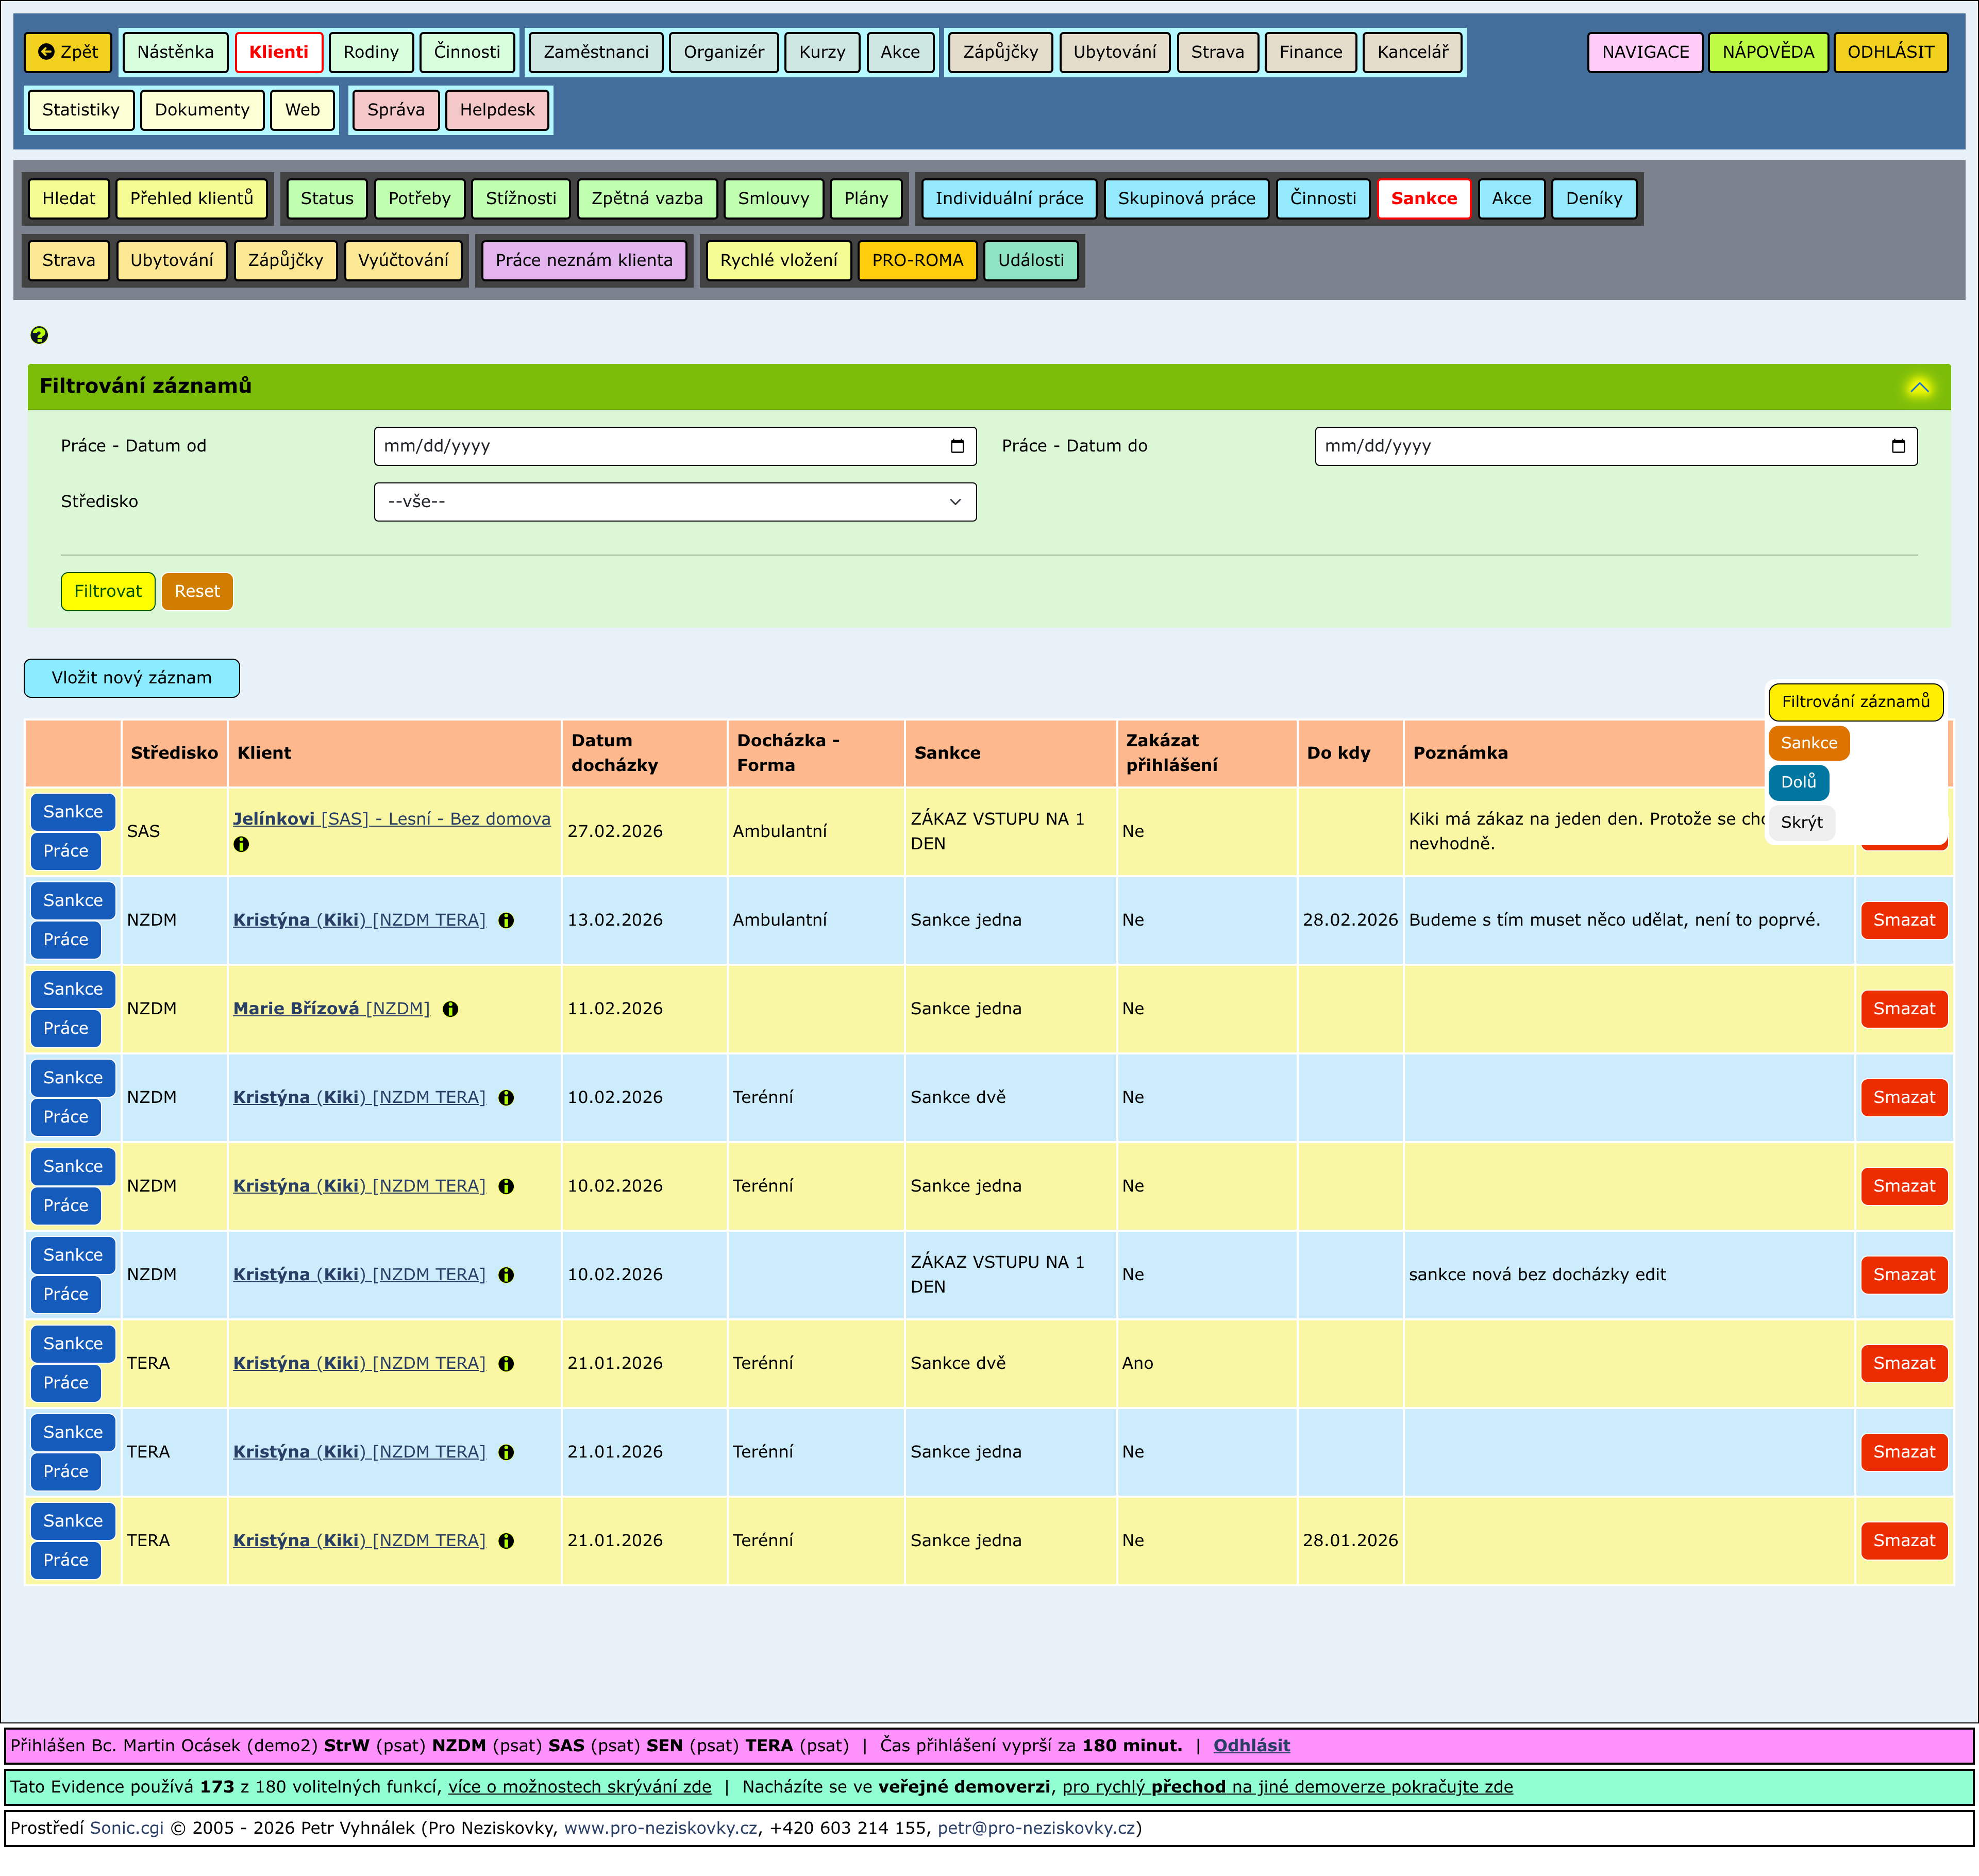Click Vložit nový záznam button

(131, 678)
